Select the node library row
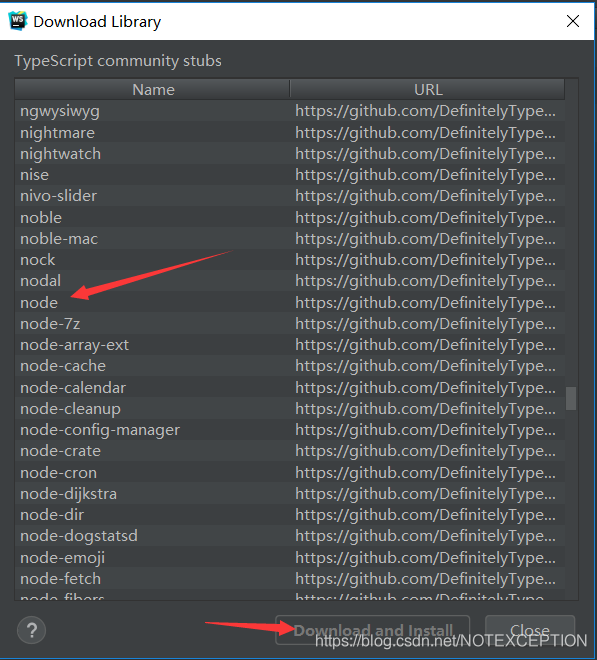597x660 pixels. click(x=290, y=303)
